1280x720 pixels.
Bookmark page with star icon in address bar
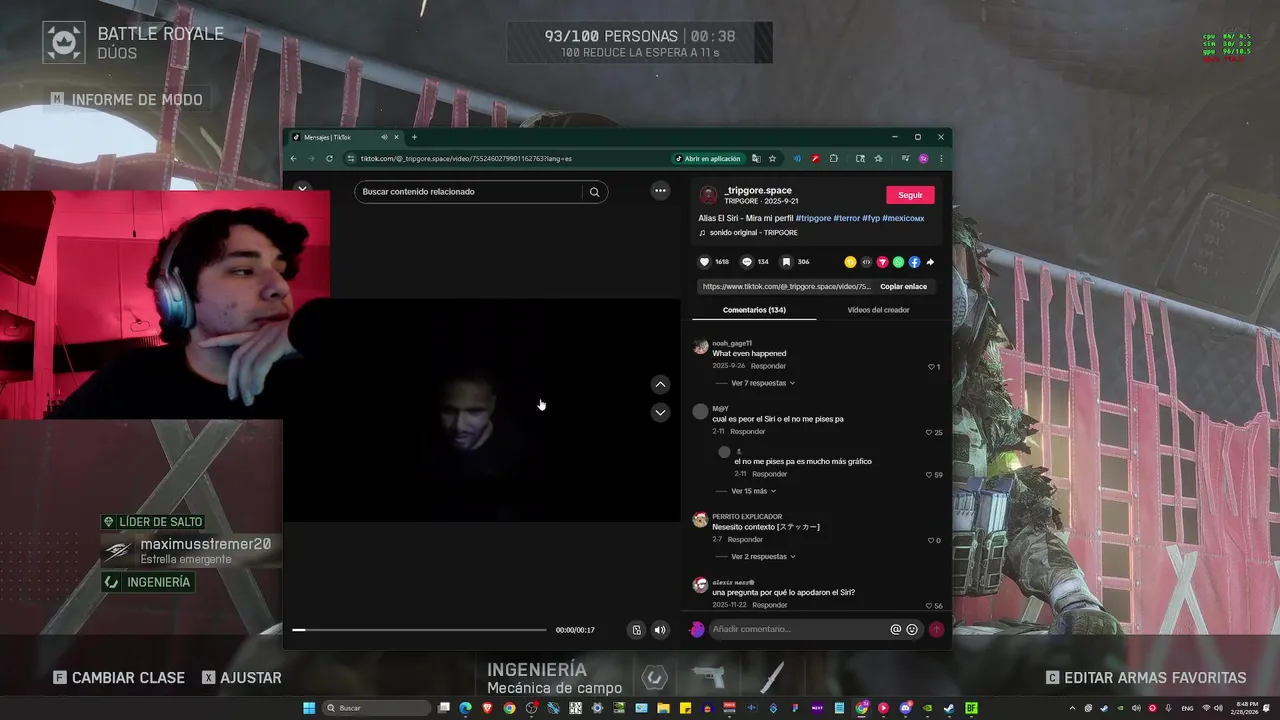(x=772, y=158)
